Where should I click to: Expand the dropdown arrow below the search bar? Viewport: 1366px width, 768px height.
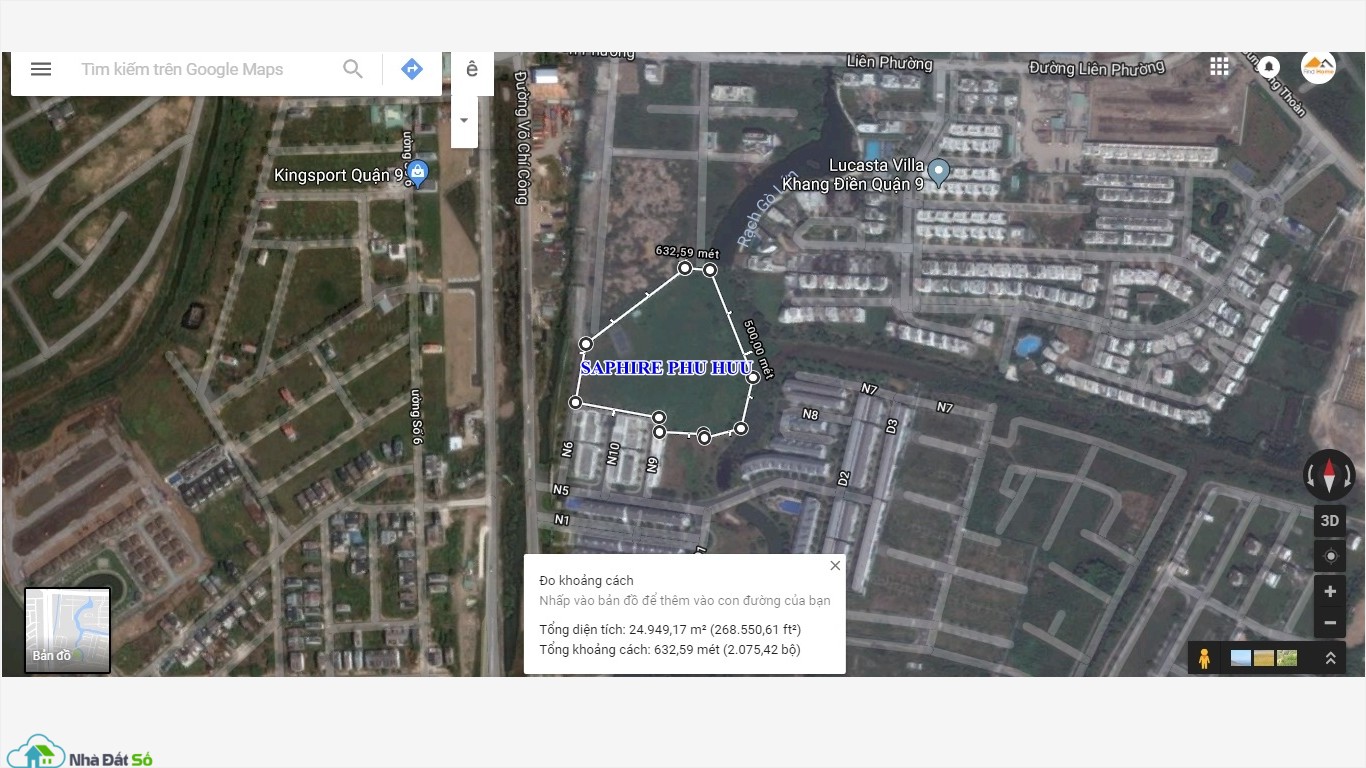[x=464, y=120]
